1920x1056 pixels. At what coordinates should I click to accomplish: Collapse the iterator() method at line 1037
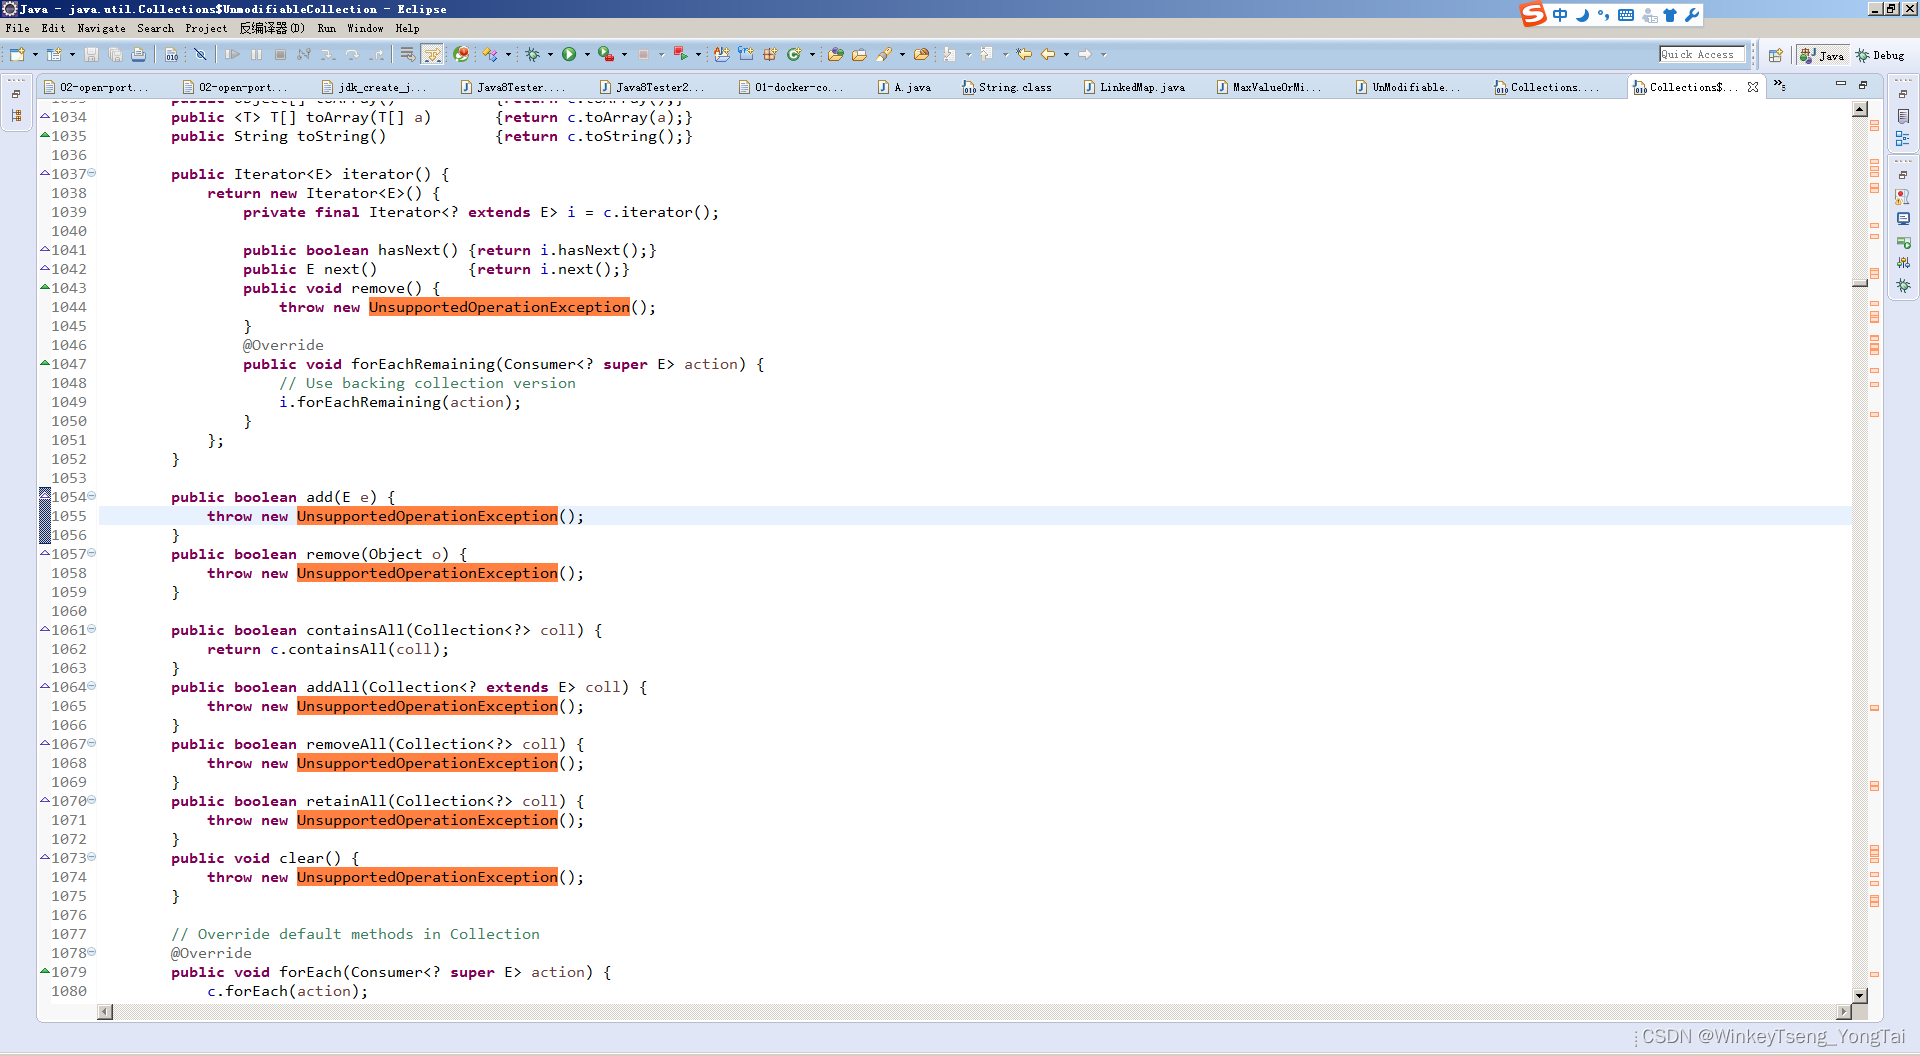point(92,173)
